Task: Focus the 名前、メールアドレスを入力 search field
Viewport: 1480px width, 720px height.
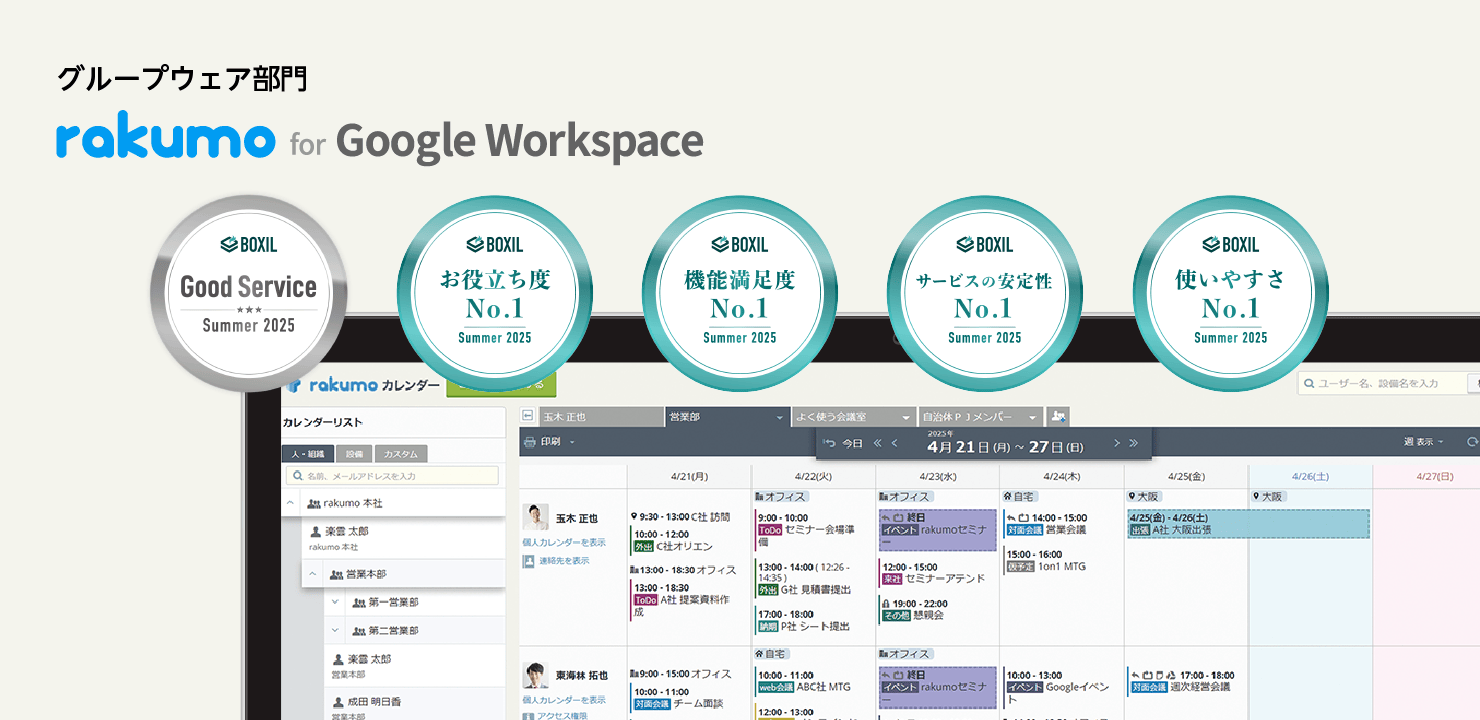Action: (391, 476)
